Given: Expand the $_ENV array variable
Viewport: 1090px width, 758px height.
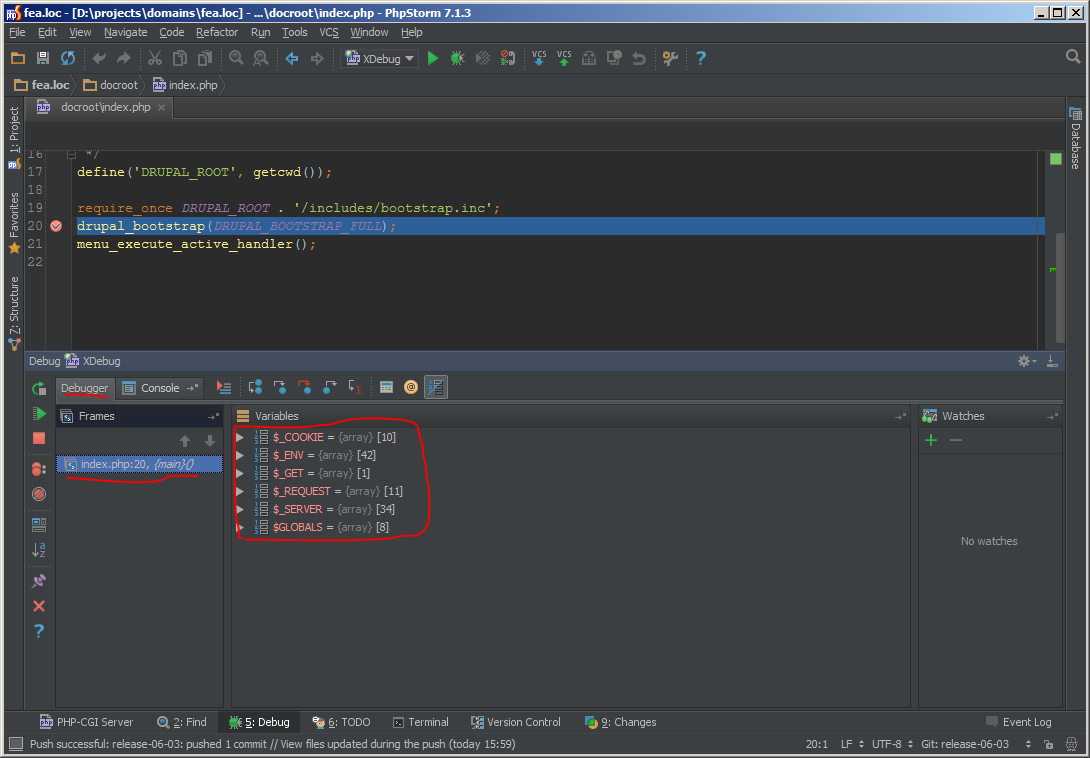Looking at the screenshot, I should tap(240, 455).
